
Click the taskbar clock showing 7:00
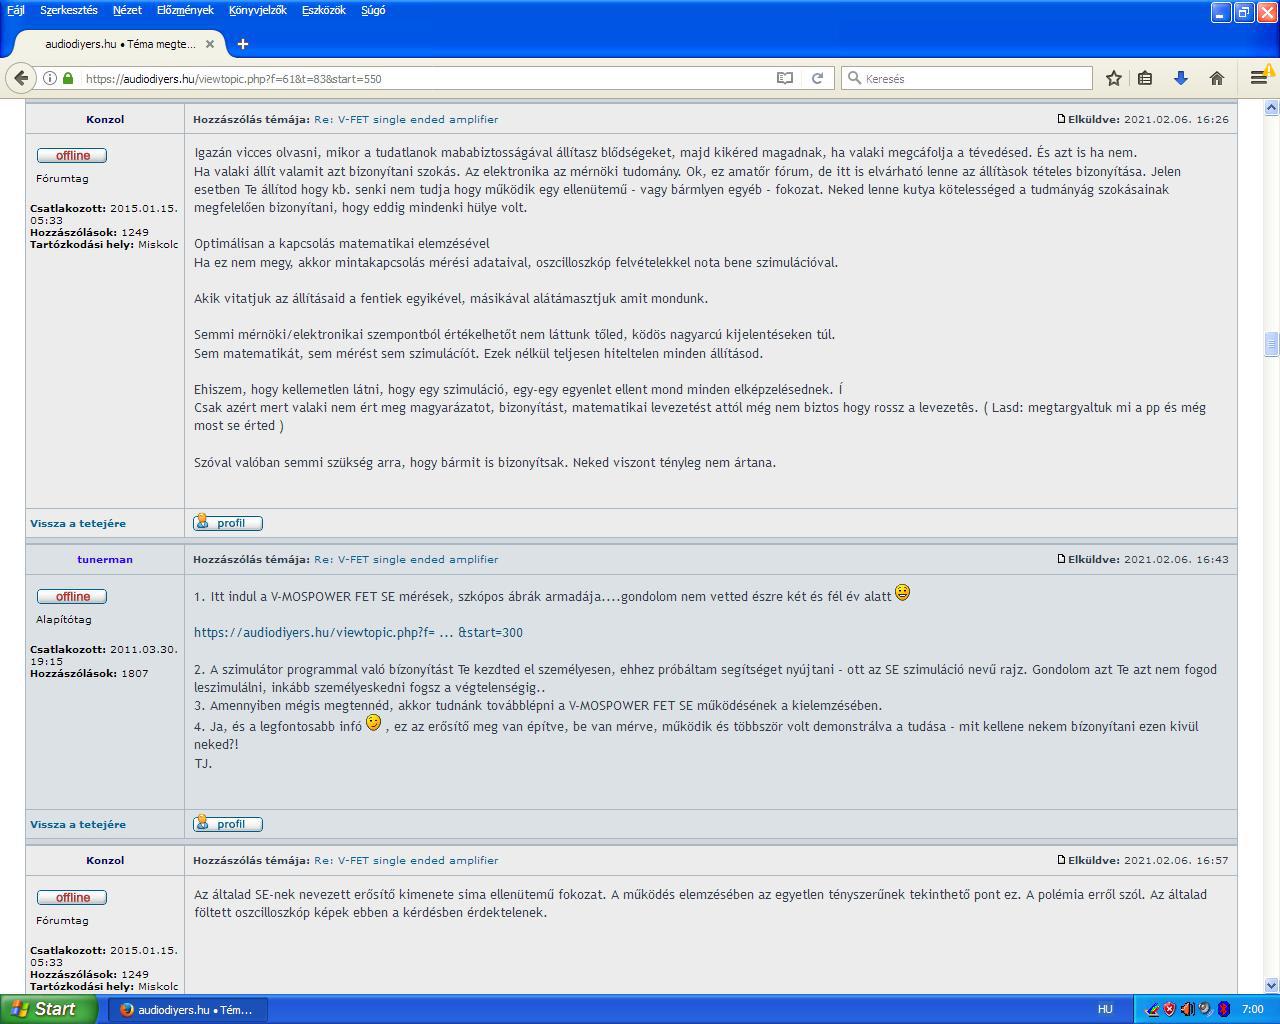pos(1252,1009)
